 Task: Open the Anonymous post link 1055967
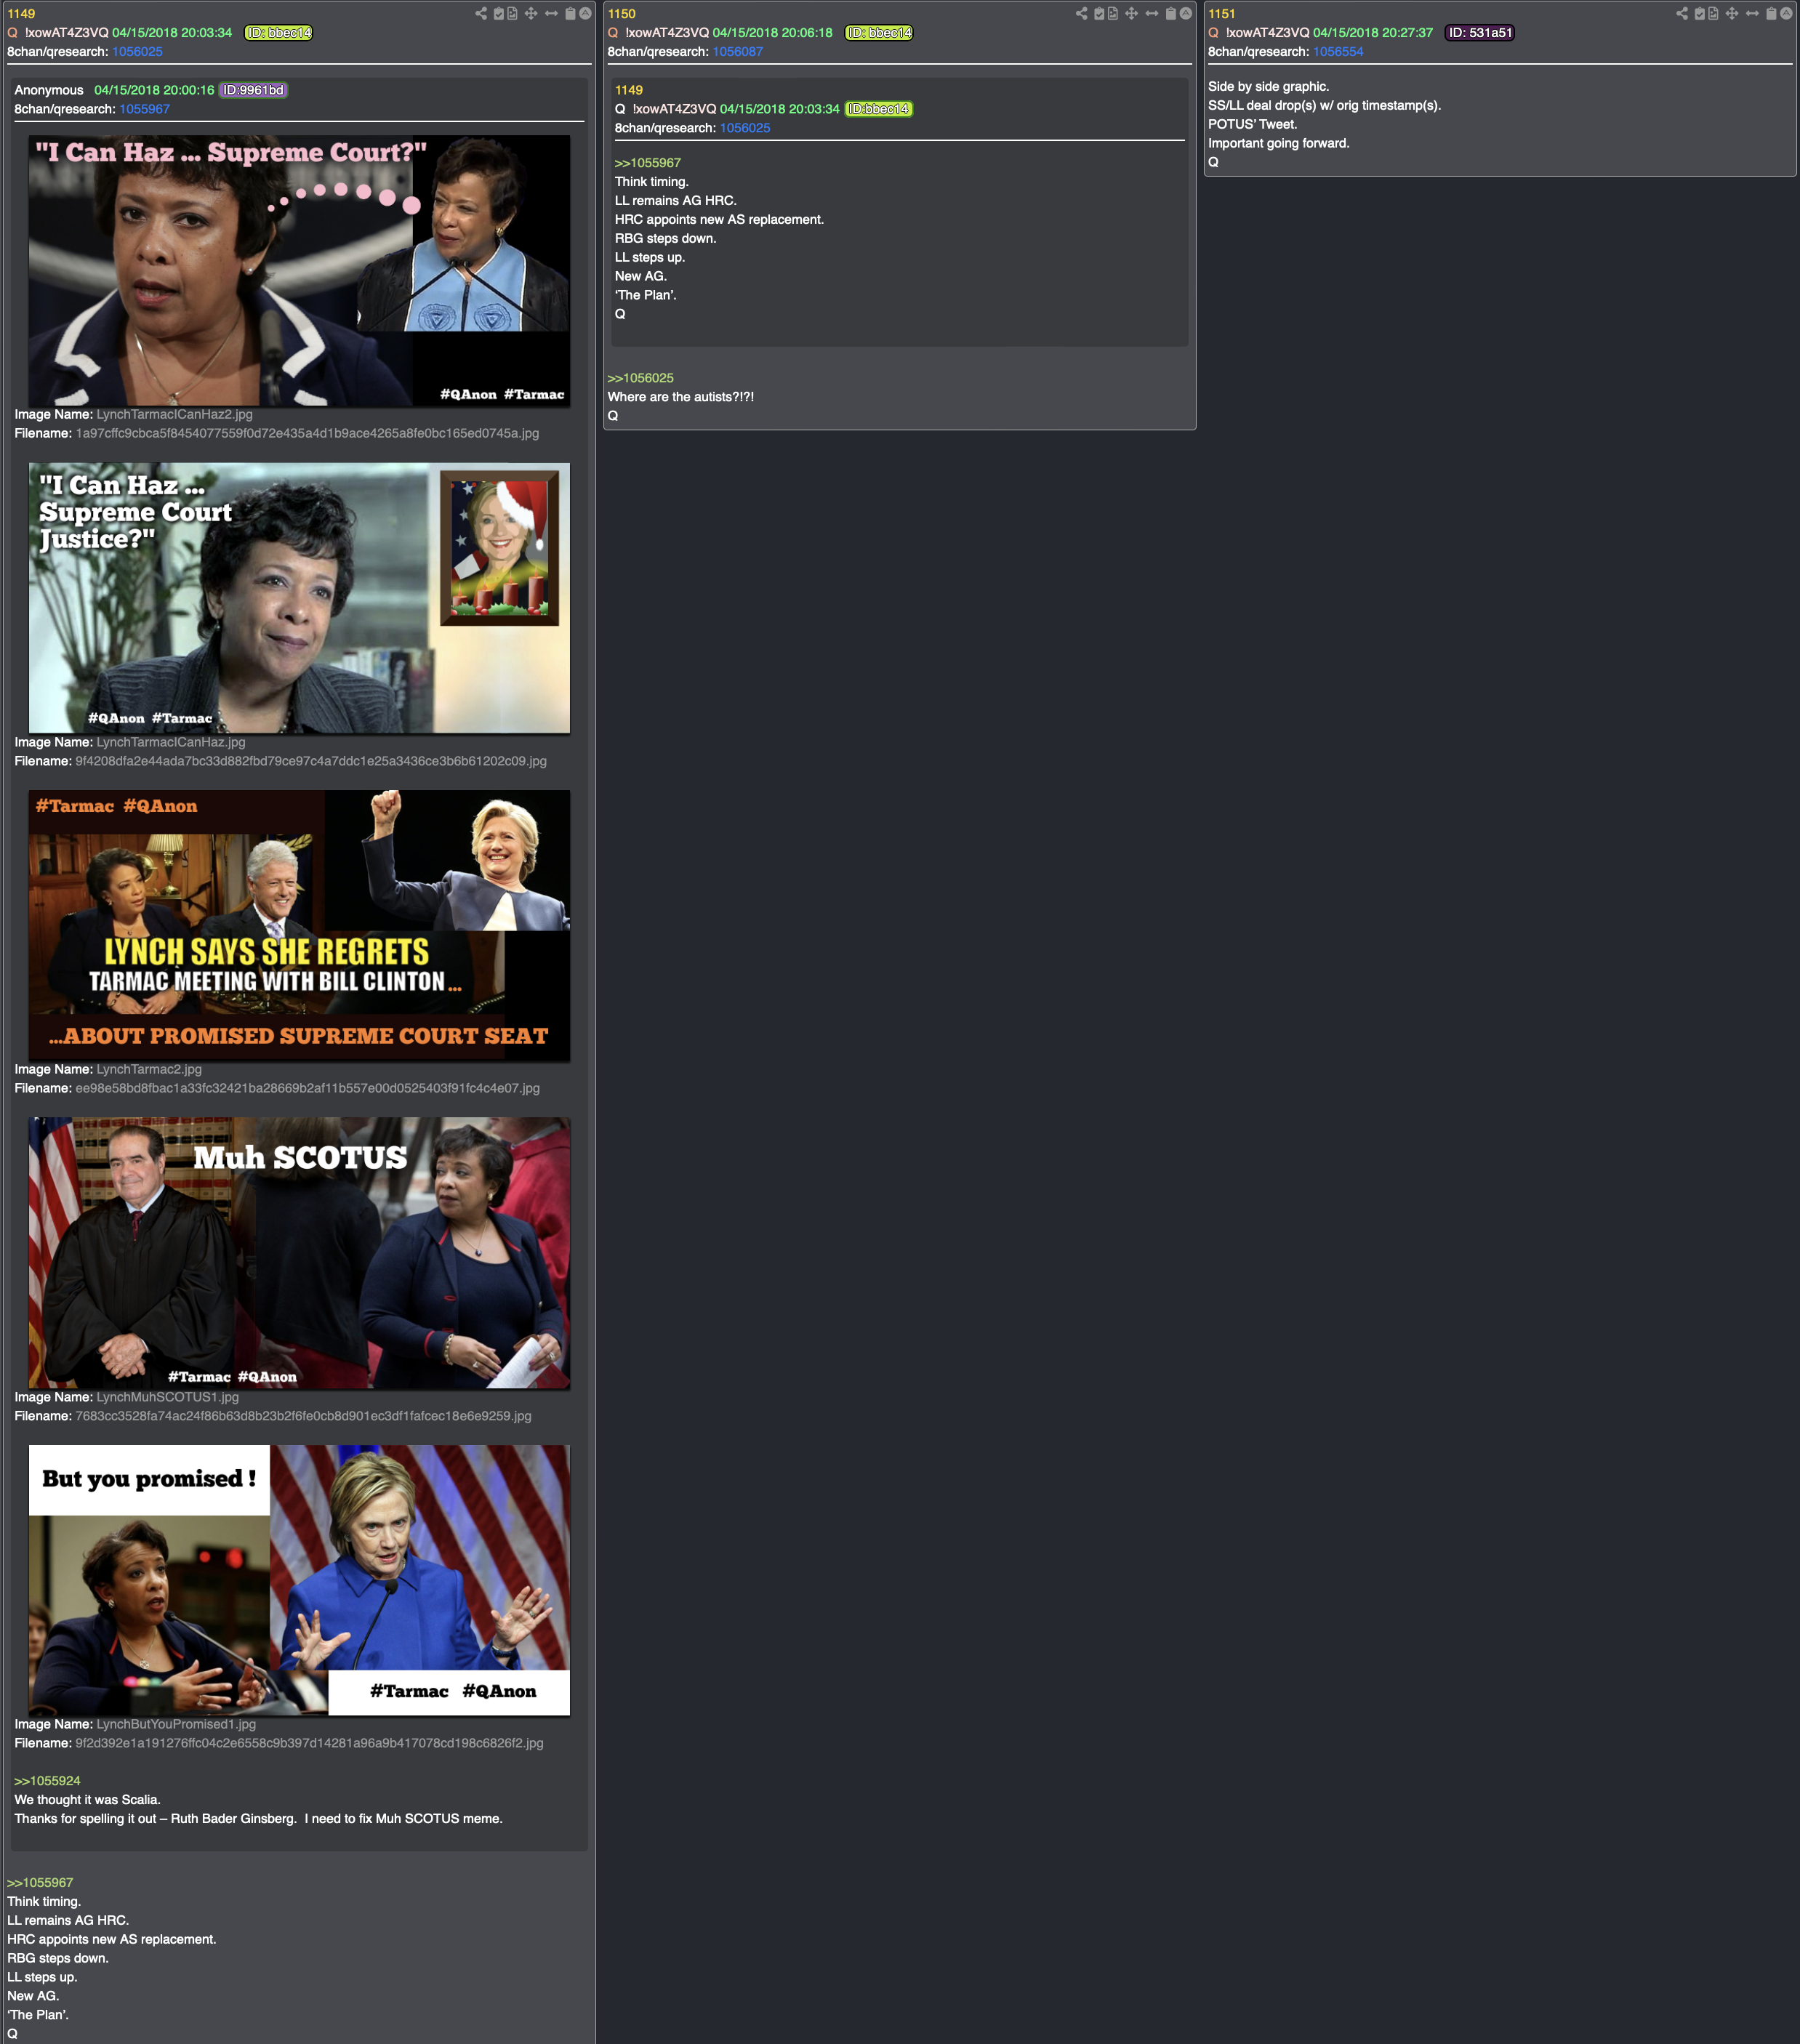[145, 109]
